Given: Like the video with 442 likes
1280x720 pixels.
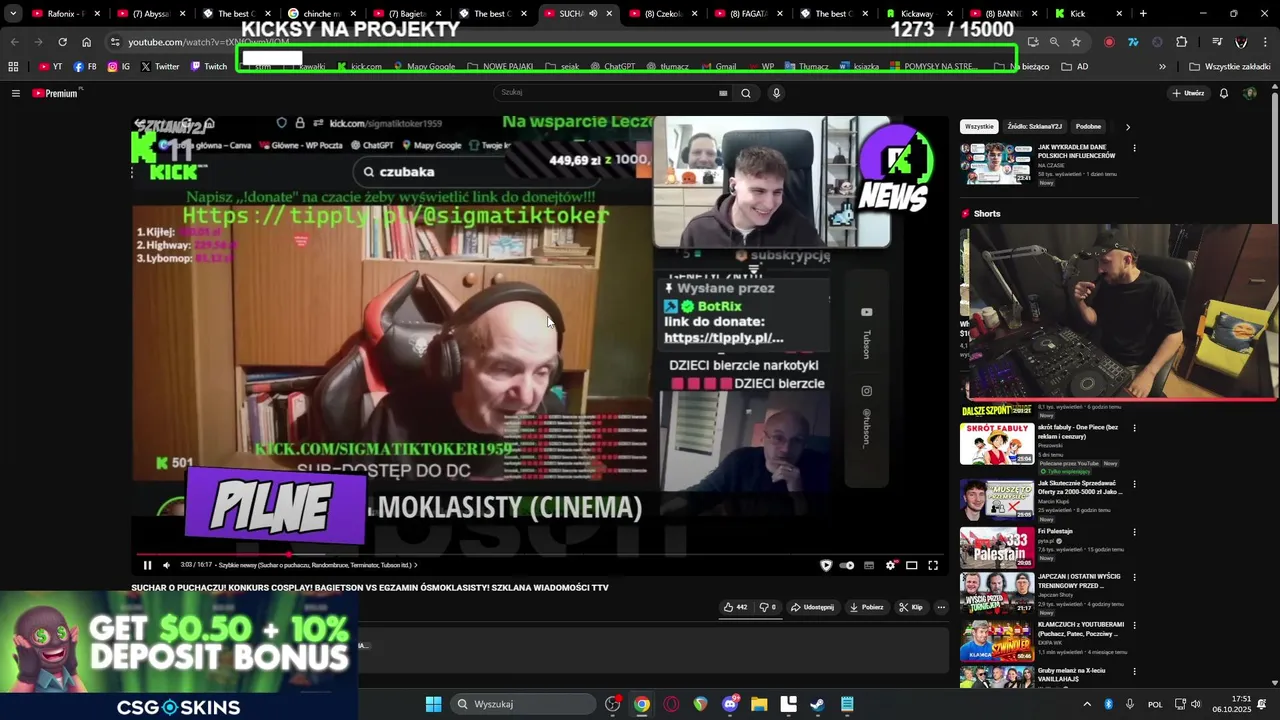Looking at the screenshot, I should coord(735,607).
